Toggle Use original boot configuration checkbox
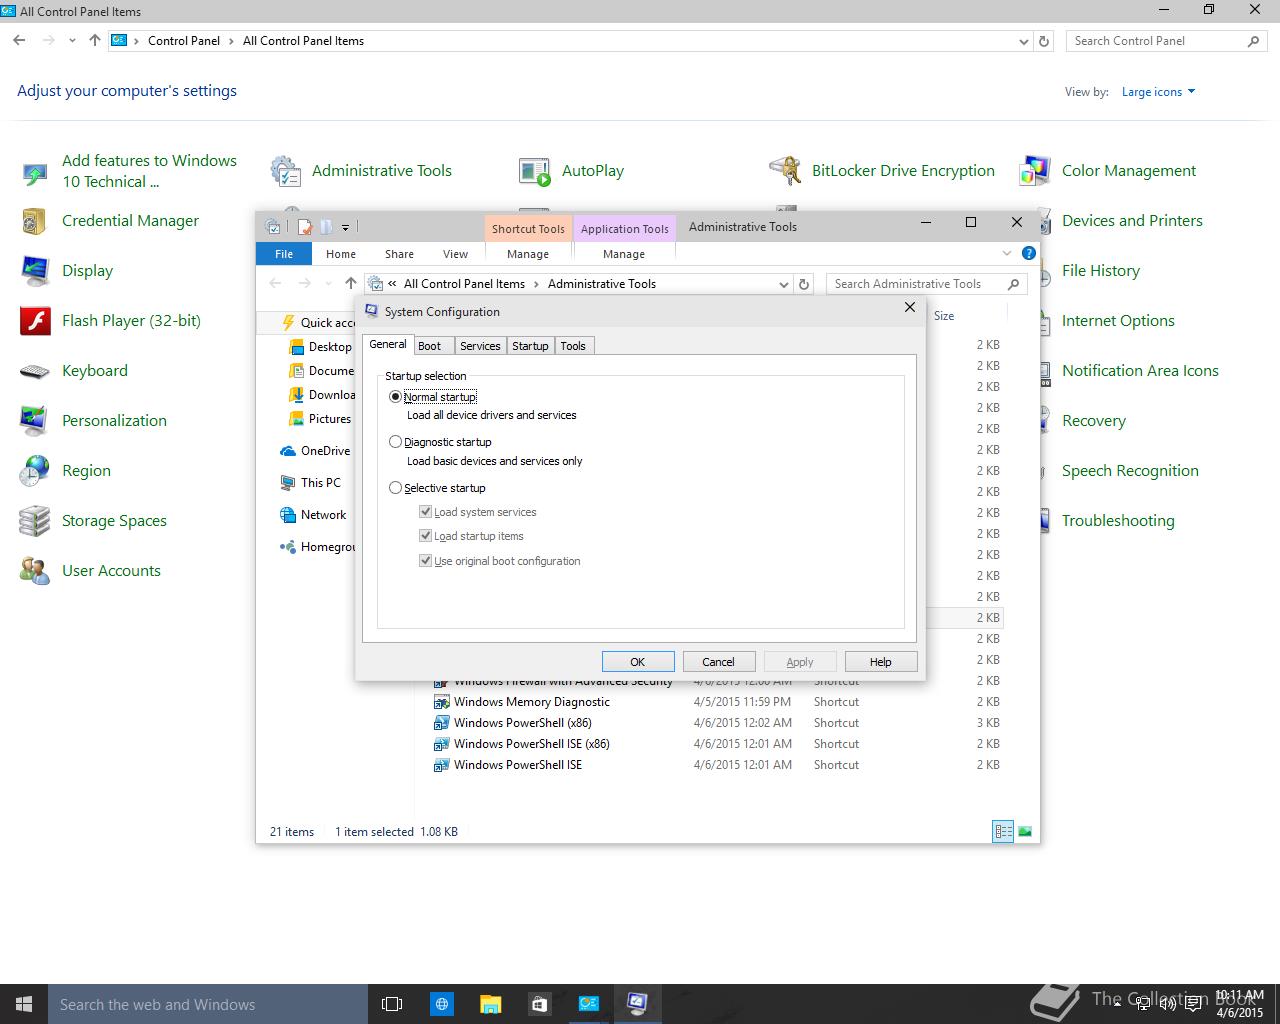The height and width of the screenshot is (1024, 1280). tap(426, 561)
